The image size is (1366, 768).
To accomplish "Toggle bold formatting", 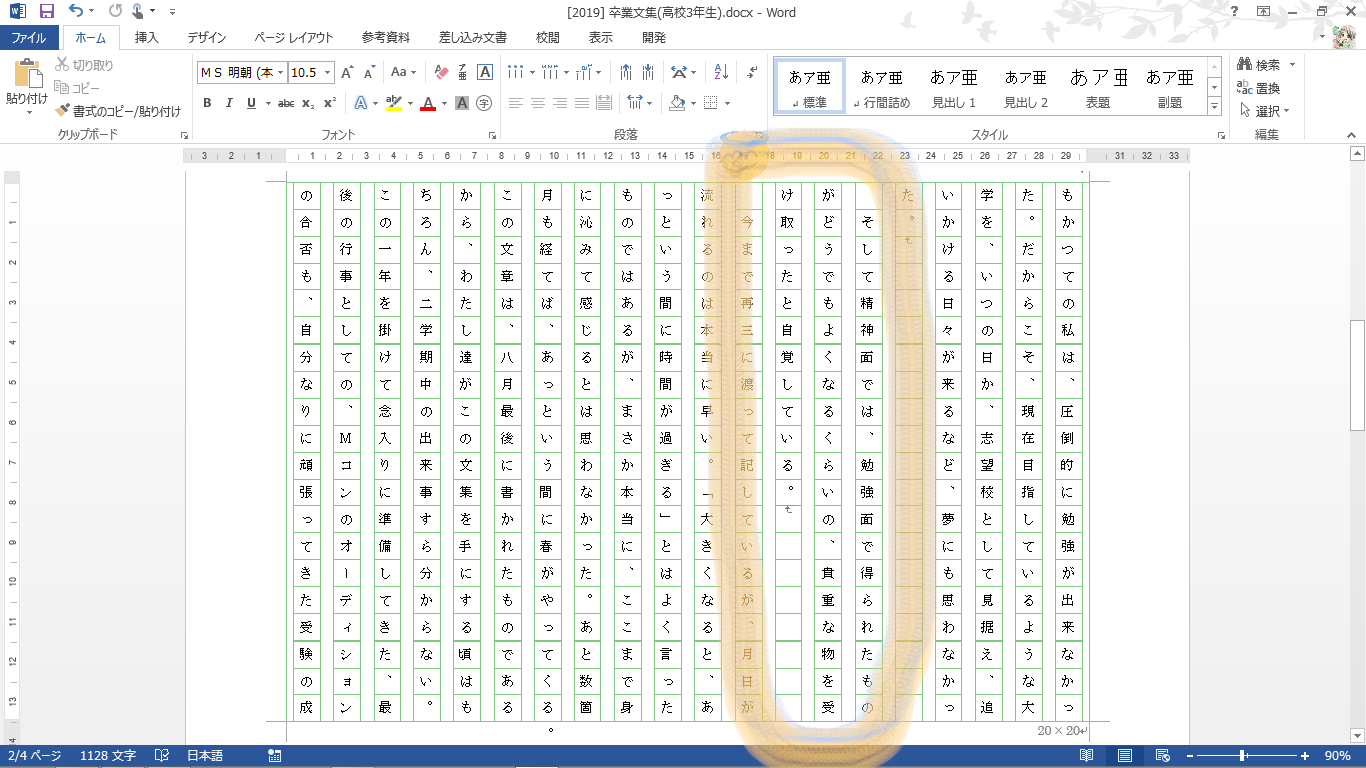I will [x=207, y=103].
